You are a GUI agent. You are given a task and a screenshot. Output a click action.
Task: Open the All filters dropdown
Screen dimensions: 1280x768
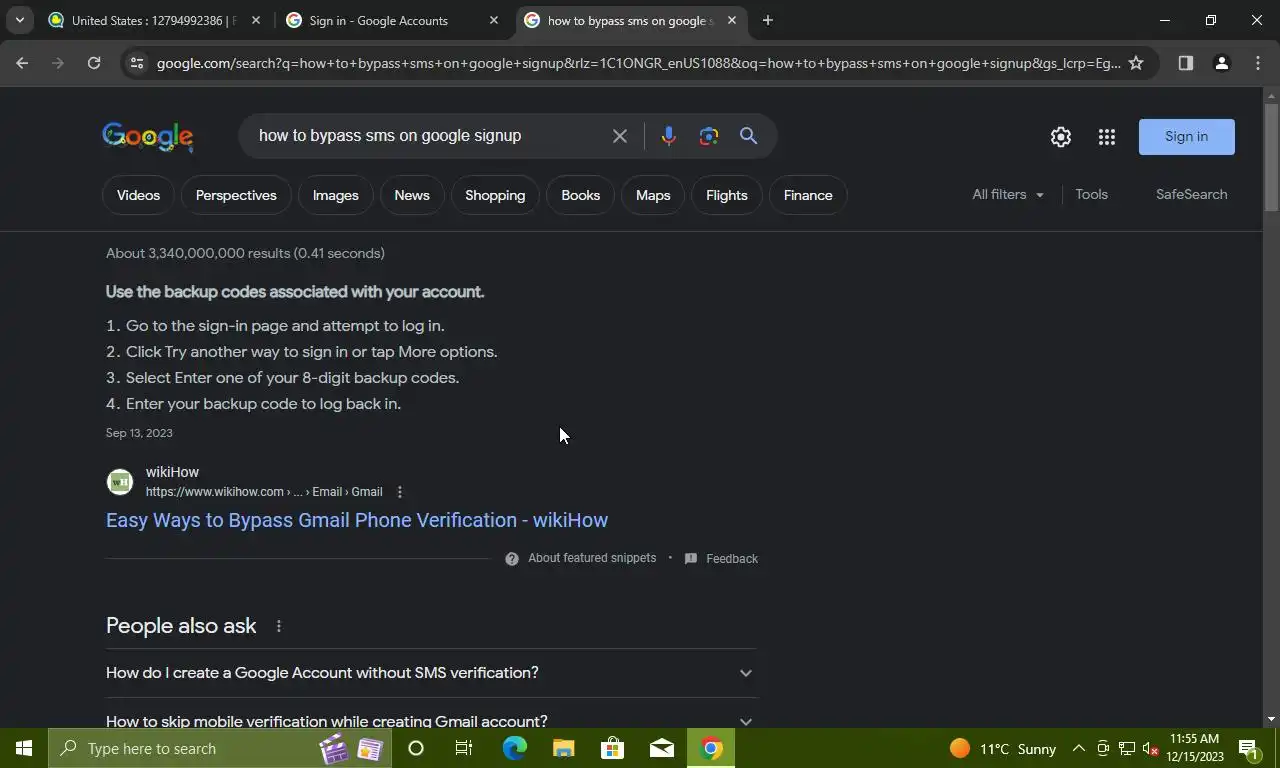pos(1008,195)
